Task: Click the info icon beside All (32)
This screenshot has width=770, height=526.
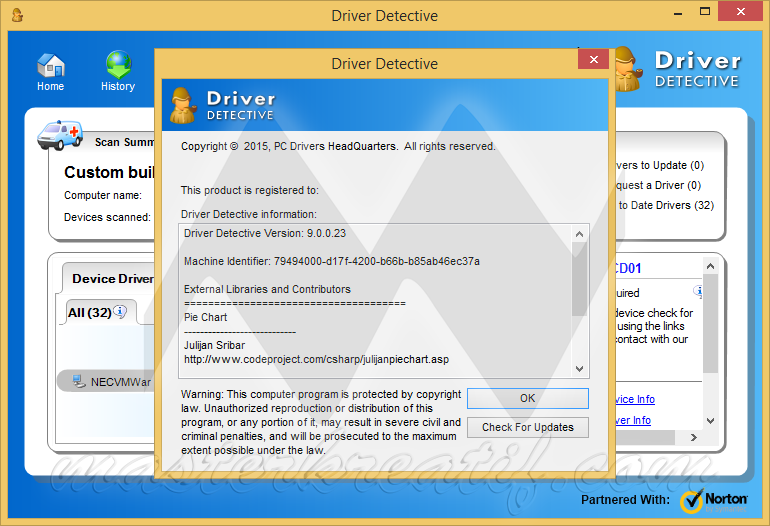Action: tap(120, 311)
